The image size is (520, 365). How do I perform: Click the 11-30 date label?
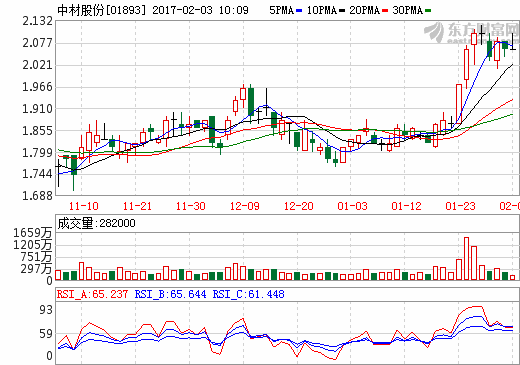(191, 206)
